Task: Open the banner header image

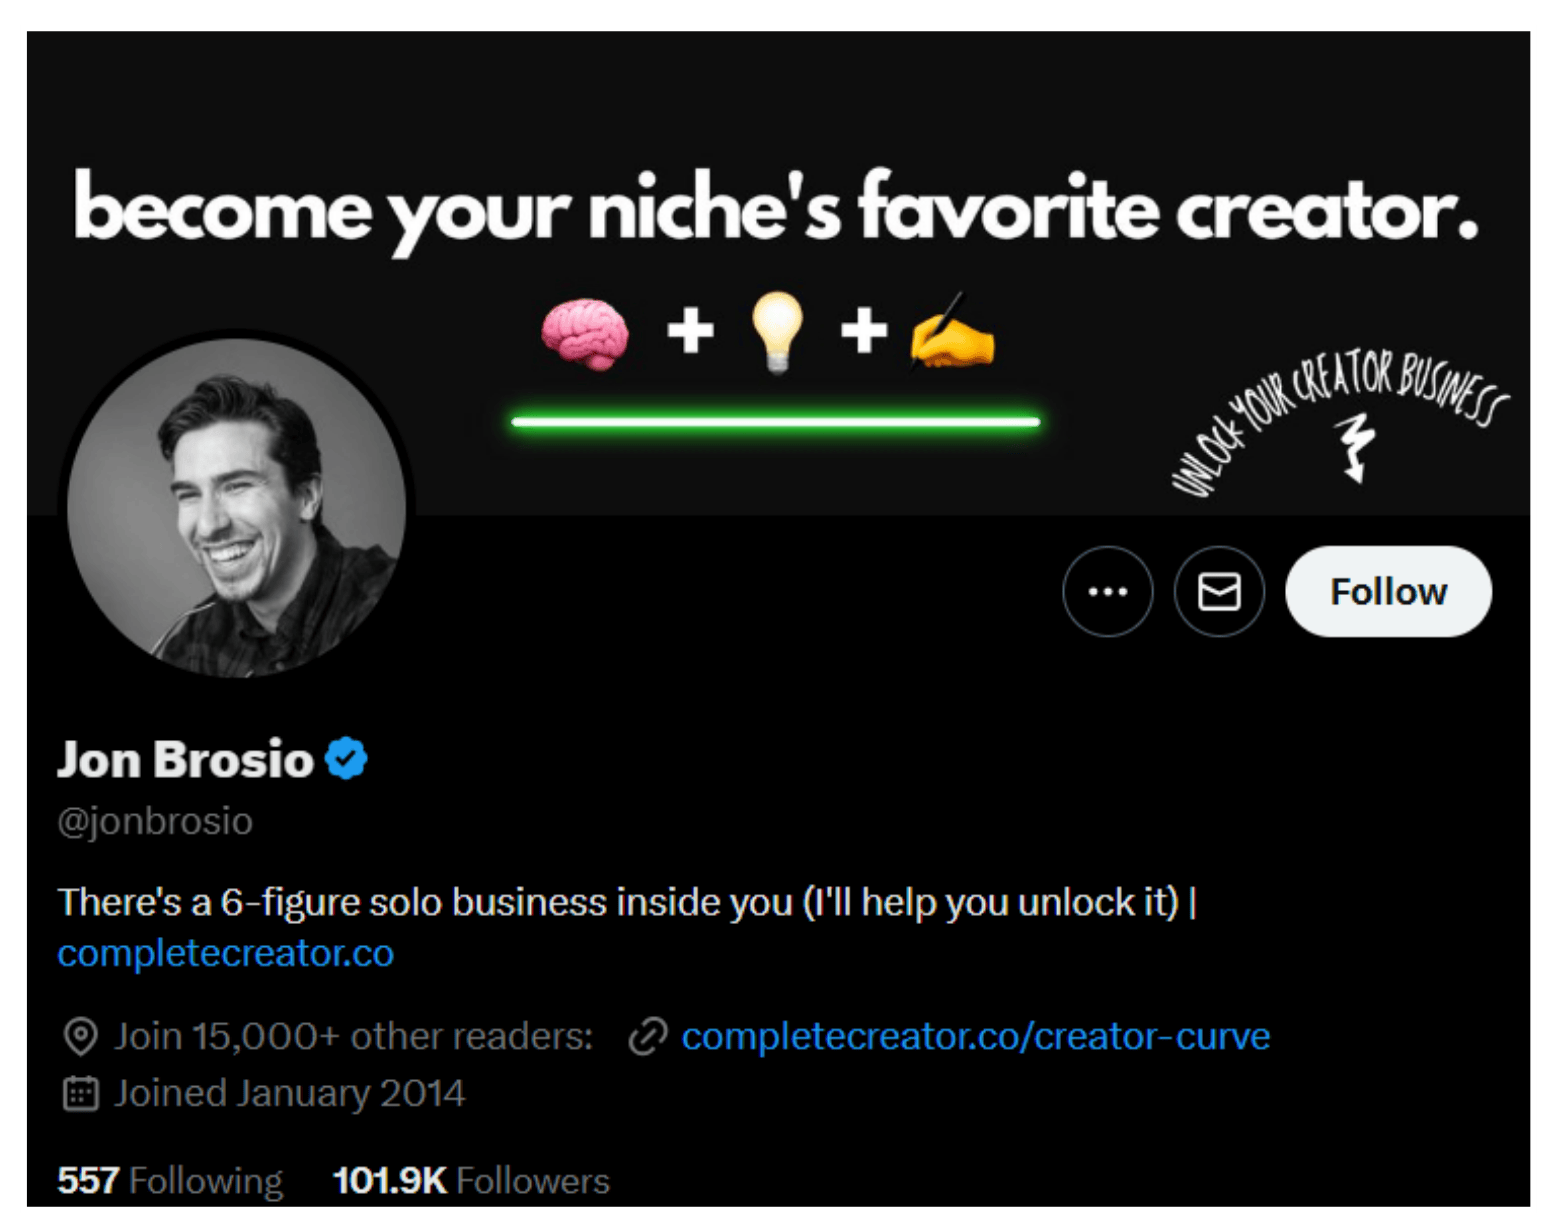Action: [x=778, y=273]
